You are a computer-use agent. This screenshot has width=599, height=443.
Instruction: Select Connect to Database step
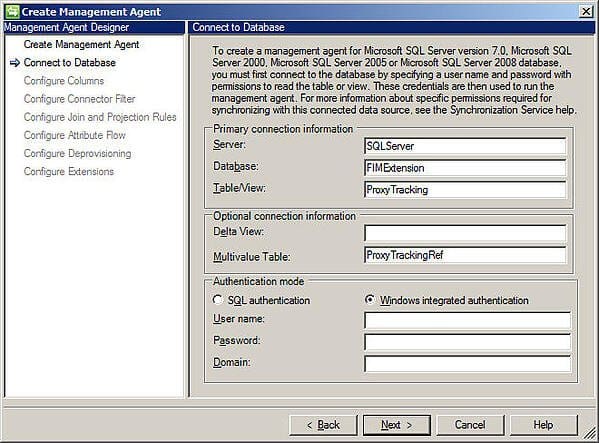(70, 63)
